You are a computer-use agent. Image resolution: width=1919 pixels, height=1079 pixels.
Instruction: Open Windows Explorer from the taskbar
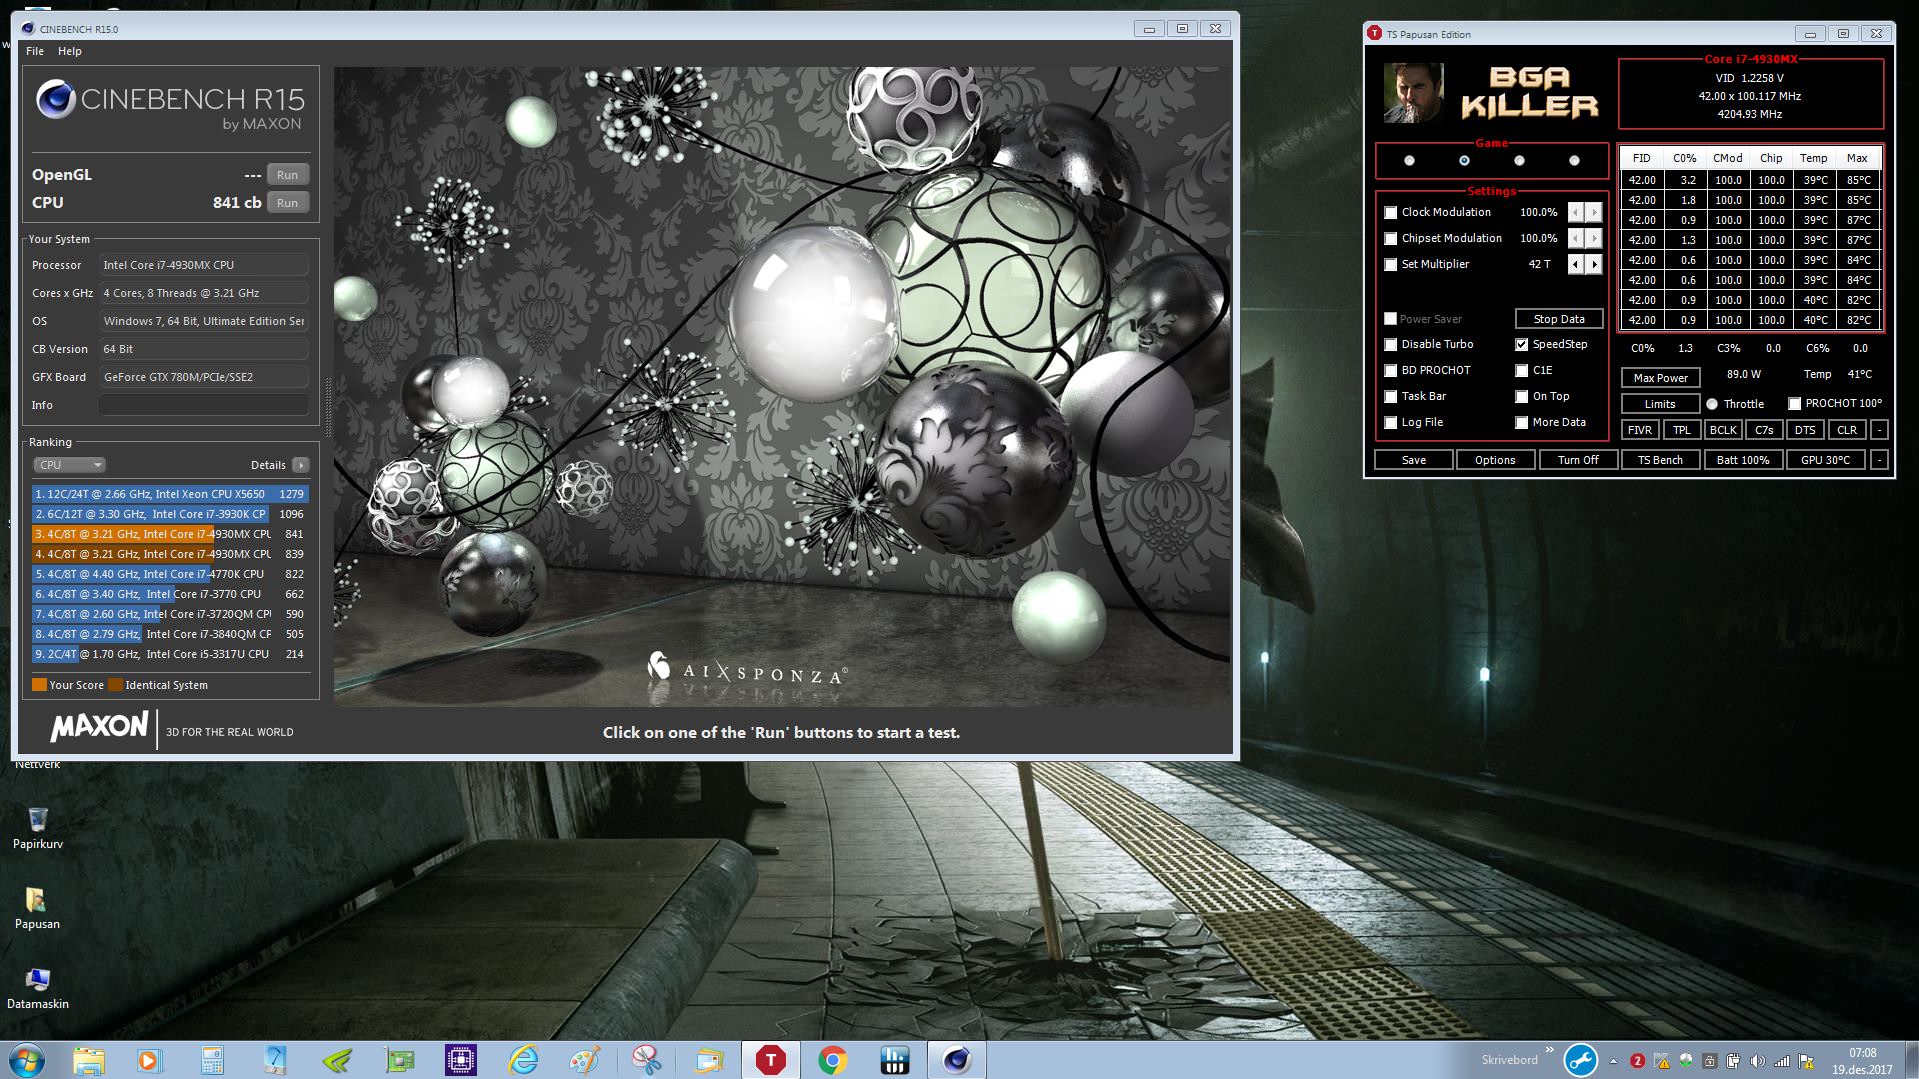[88, 1060]
